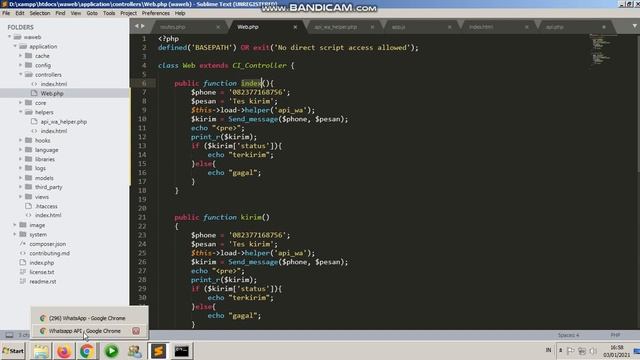640x360 pixels.
Task: Change indentation via Spaces: 4 status item
Action: [x=569, y=335]
